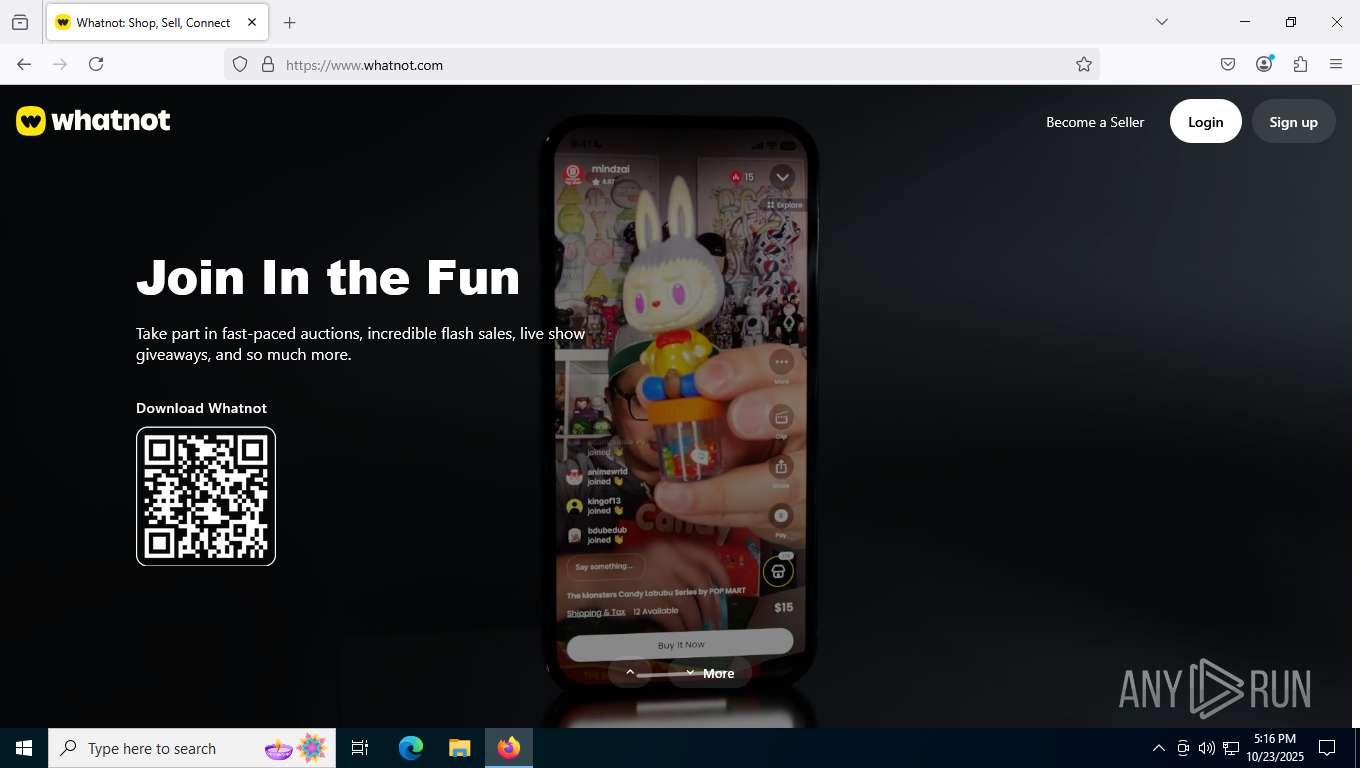Launch Microsoft Edge from the taskbar
1360x768 pixels.
tap(411, 748)
